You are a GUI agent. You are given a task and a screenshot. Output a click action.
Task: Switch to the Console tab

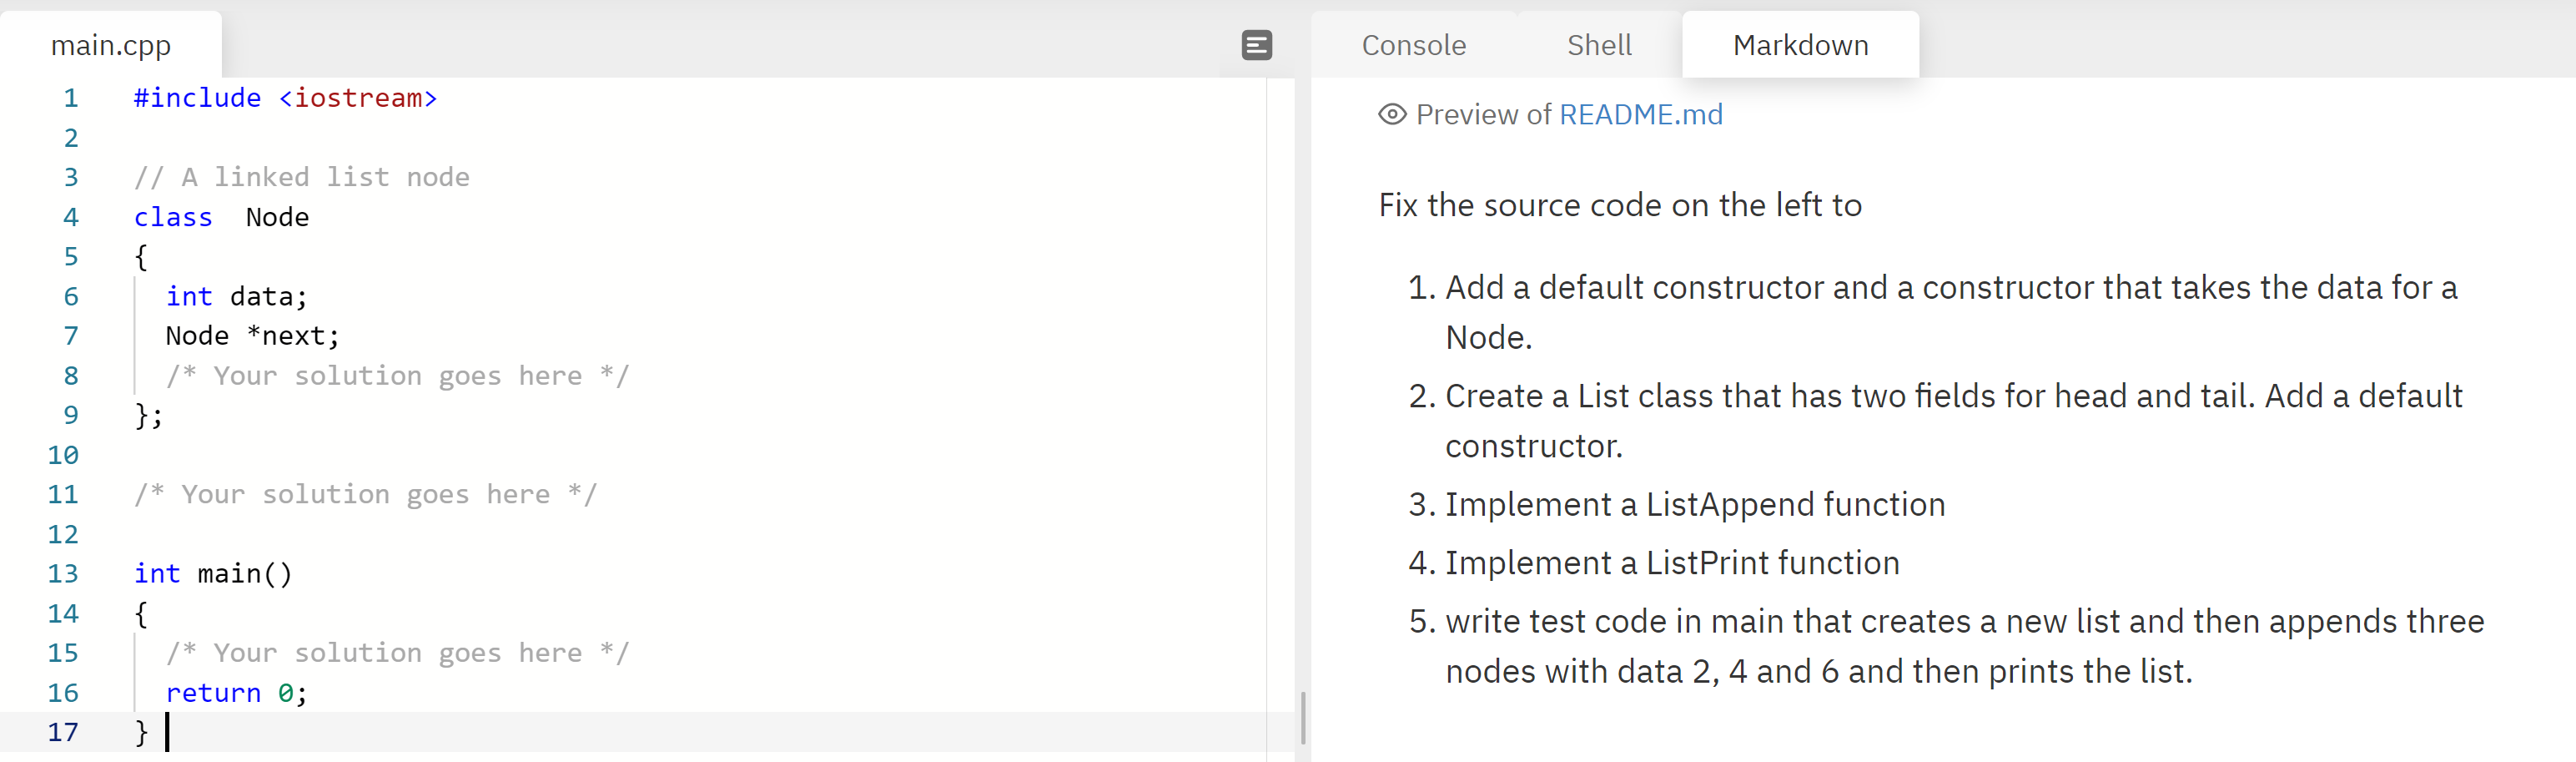1413,45
